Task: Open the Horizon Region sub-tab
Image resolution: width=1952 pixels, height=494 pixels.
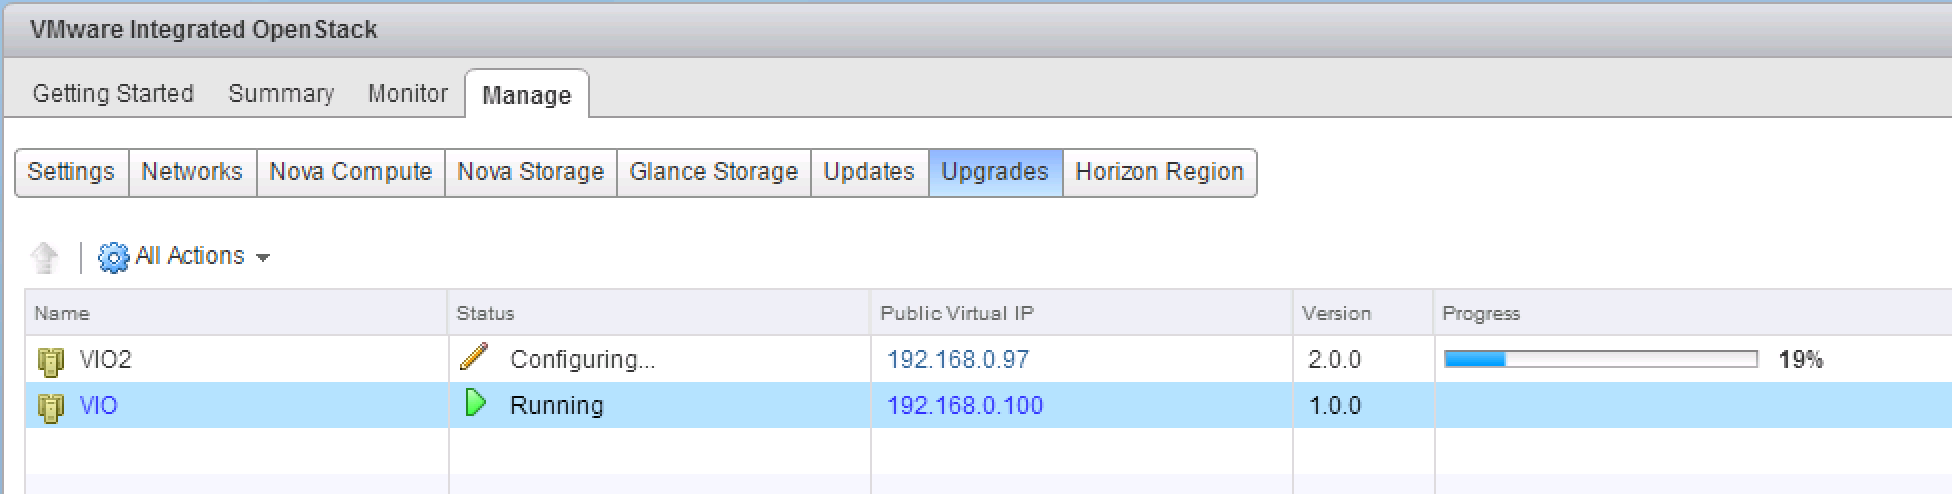Action: pos(1159,172)
